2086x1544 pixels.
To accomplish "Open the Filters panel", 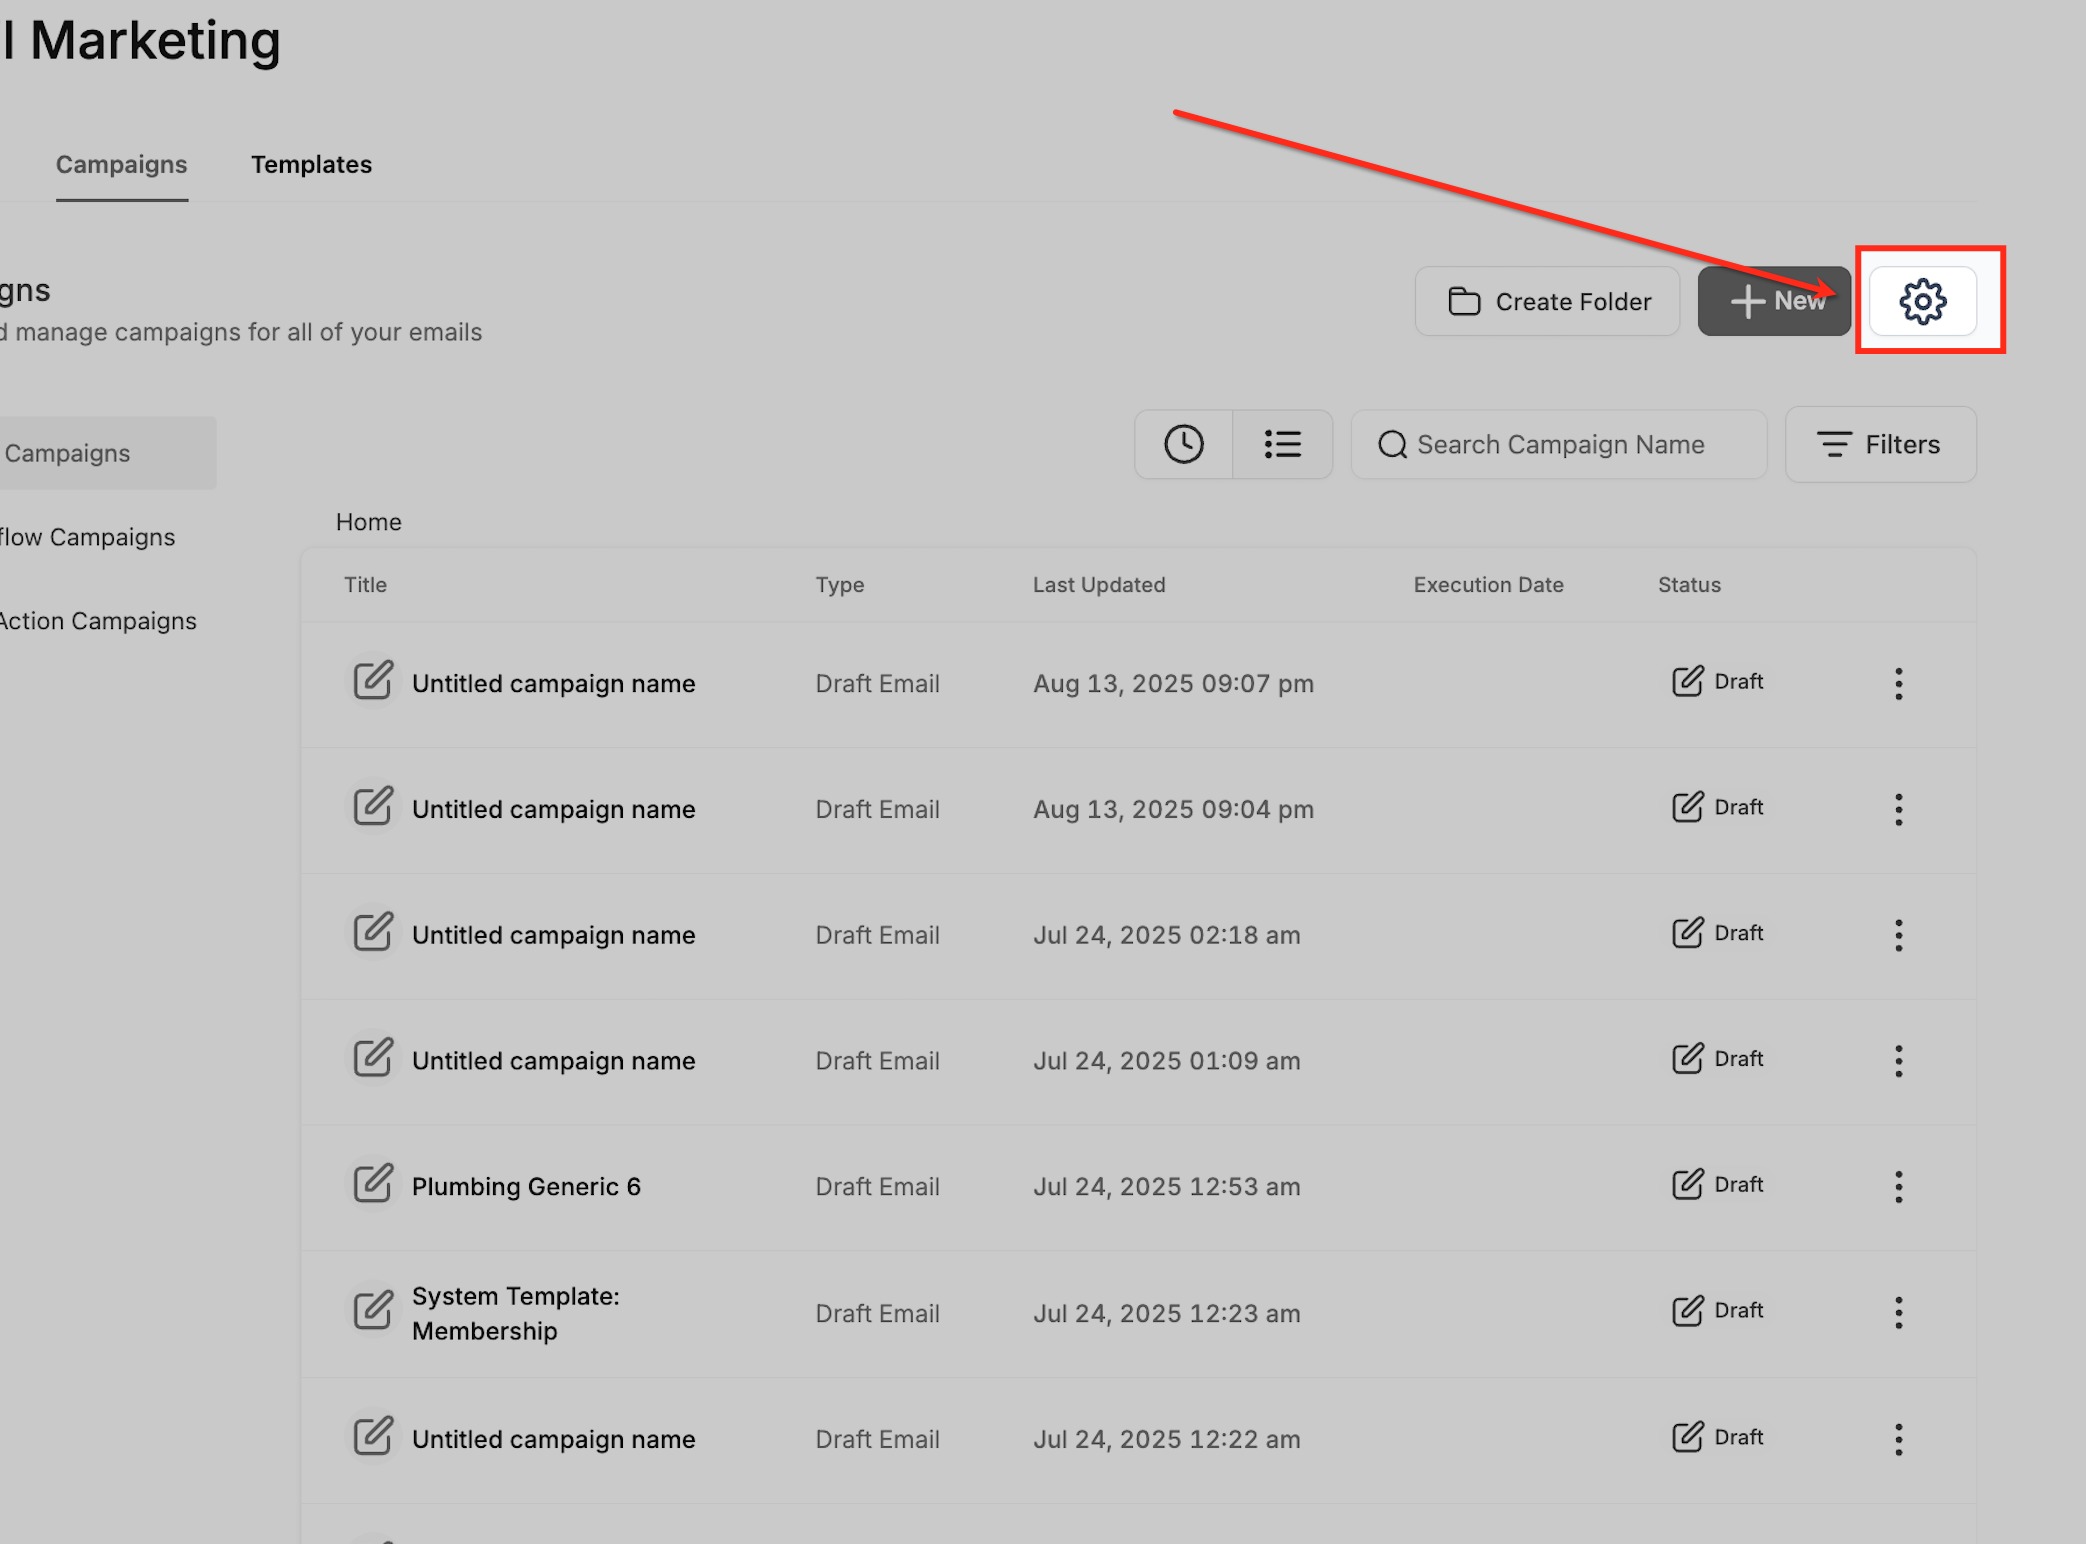I will click(1880, 444).
